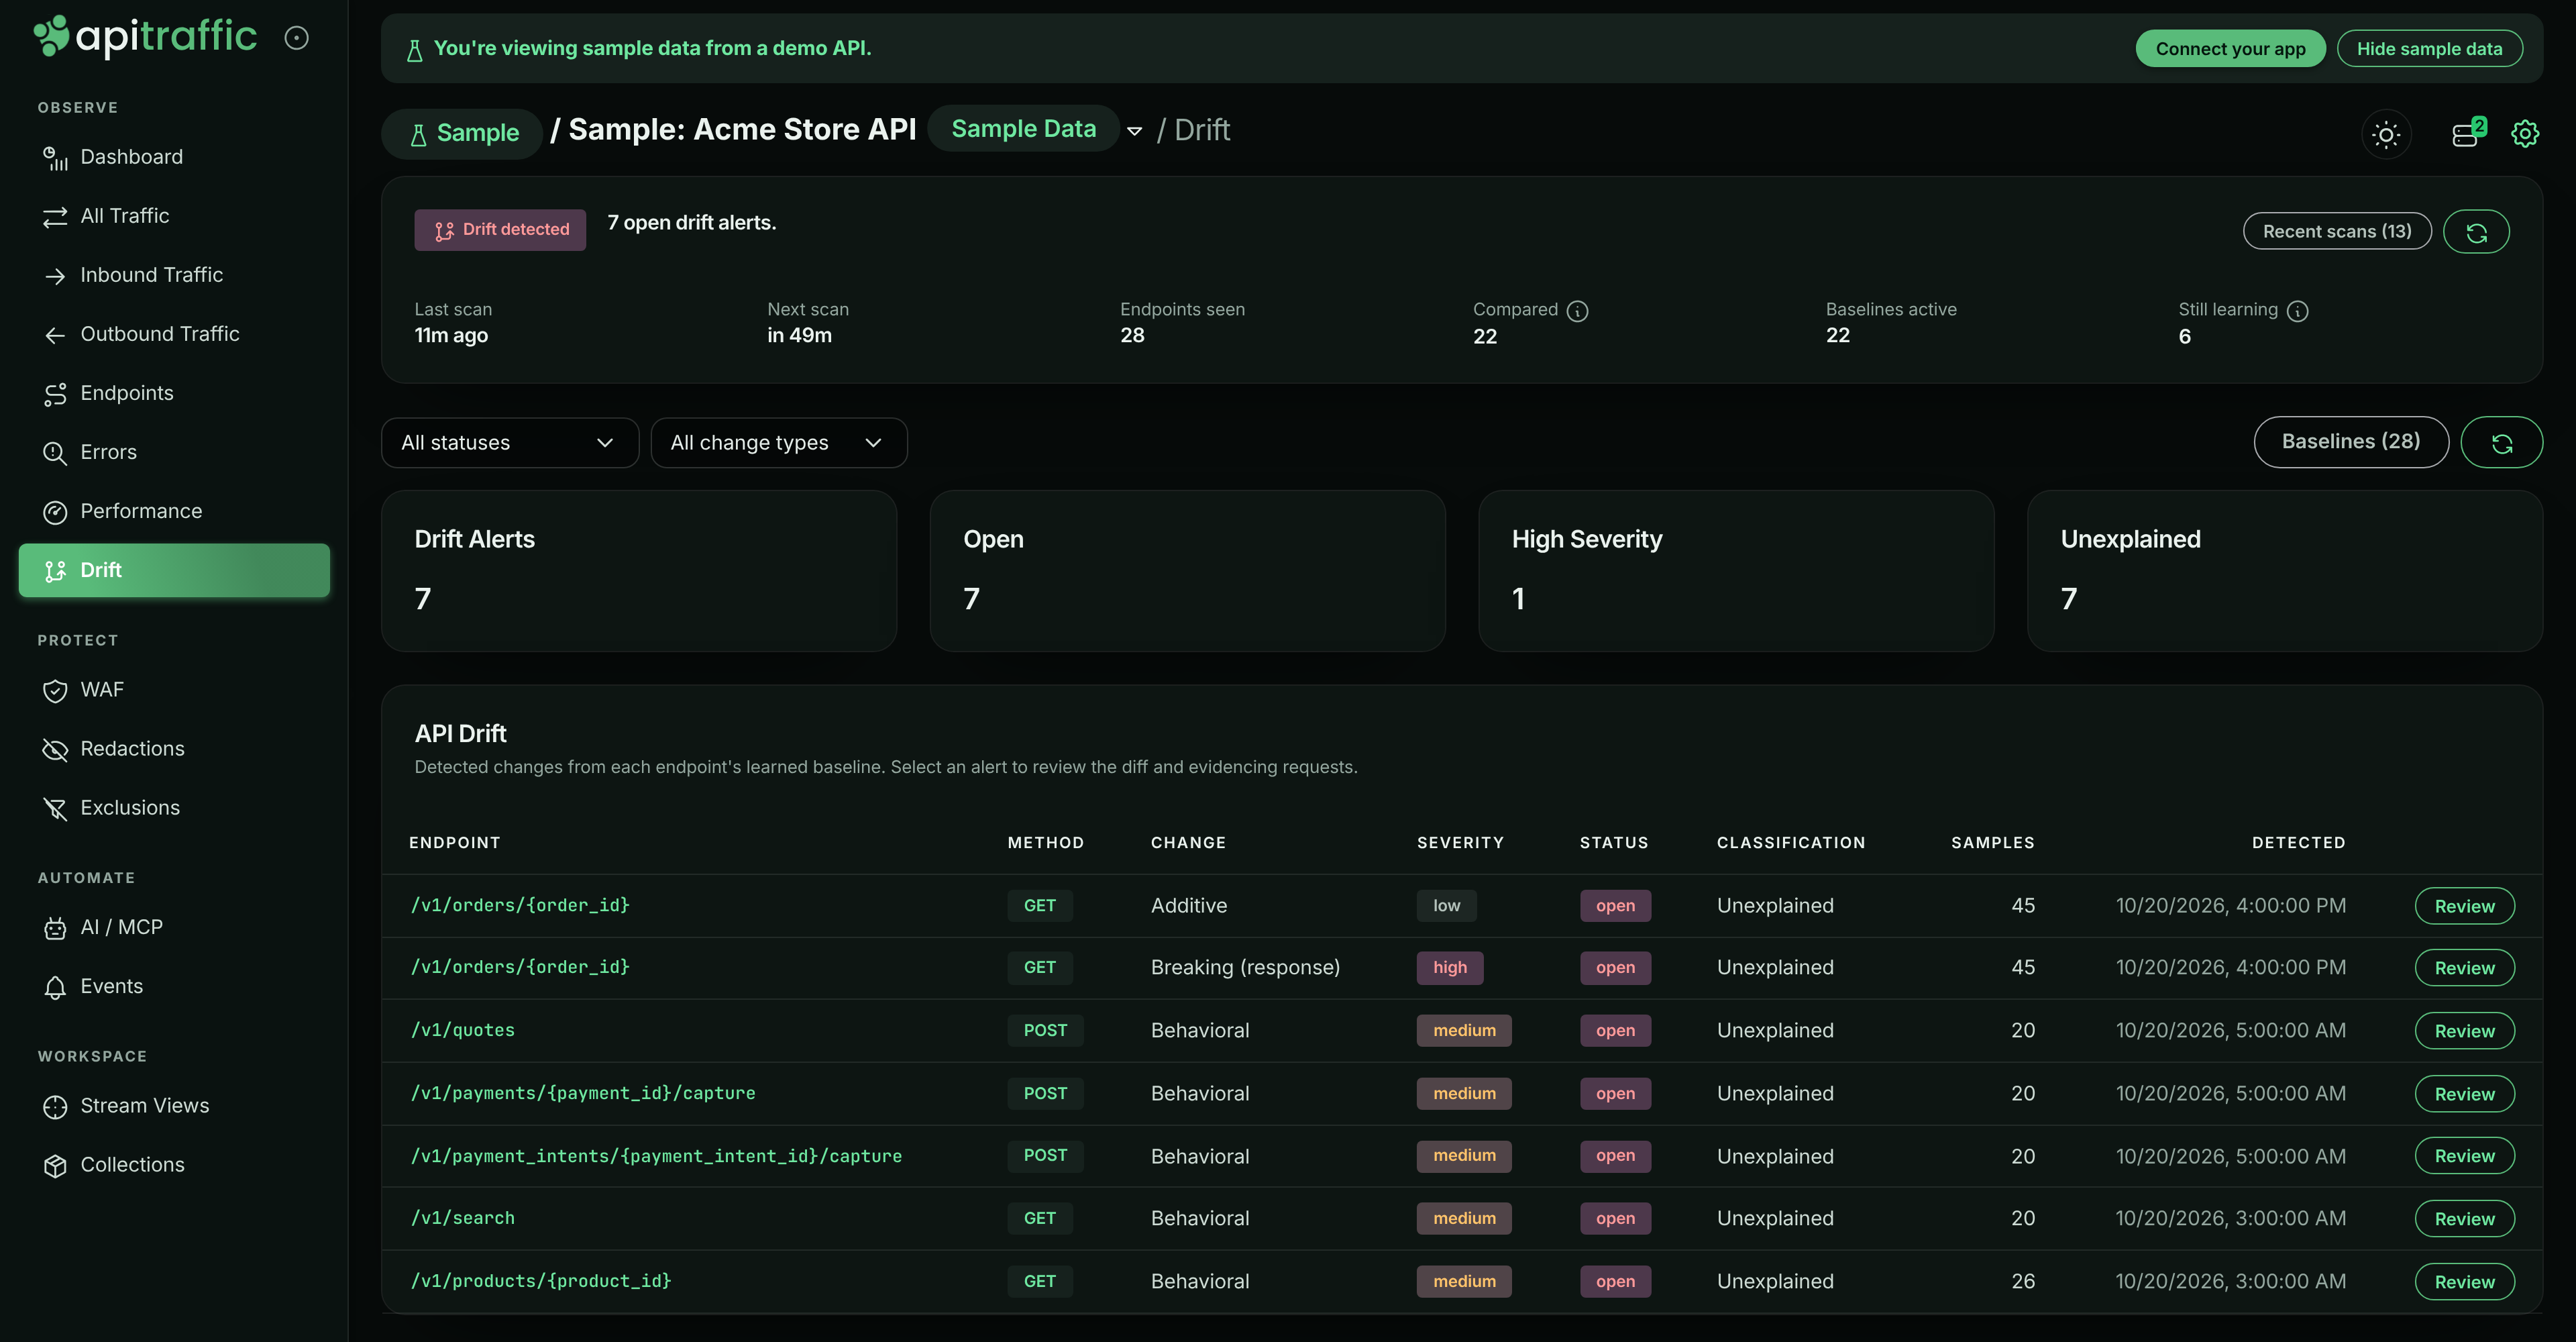Toggle light/dark theme sun icon

(2386, 134)
